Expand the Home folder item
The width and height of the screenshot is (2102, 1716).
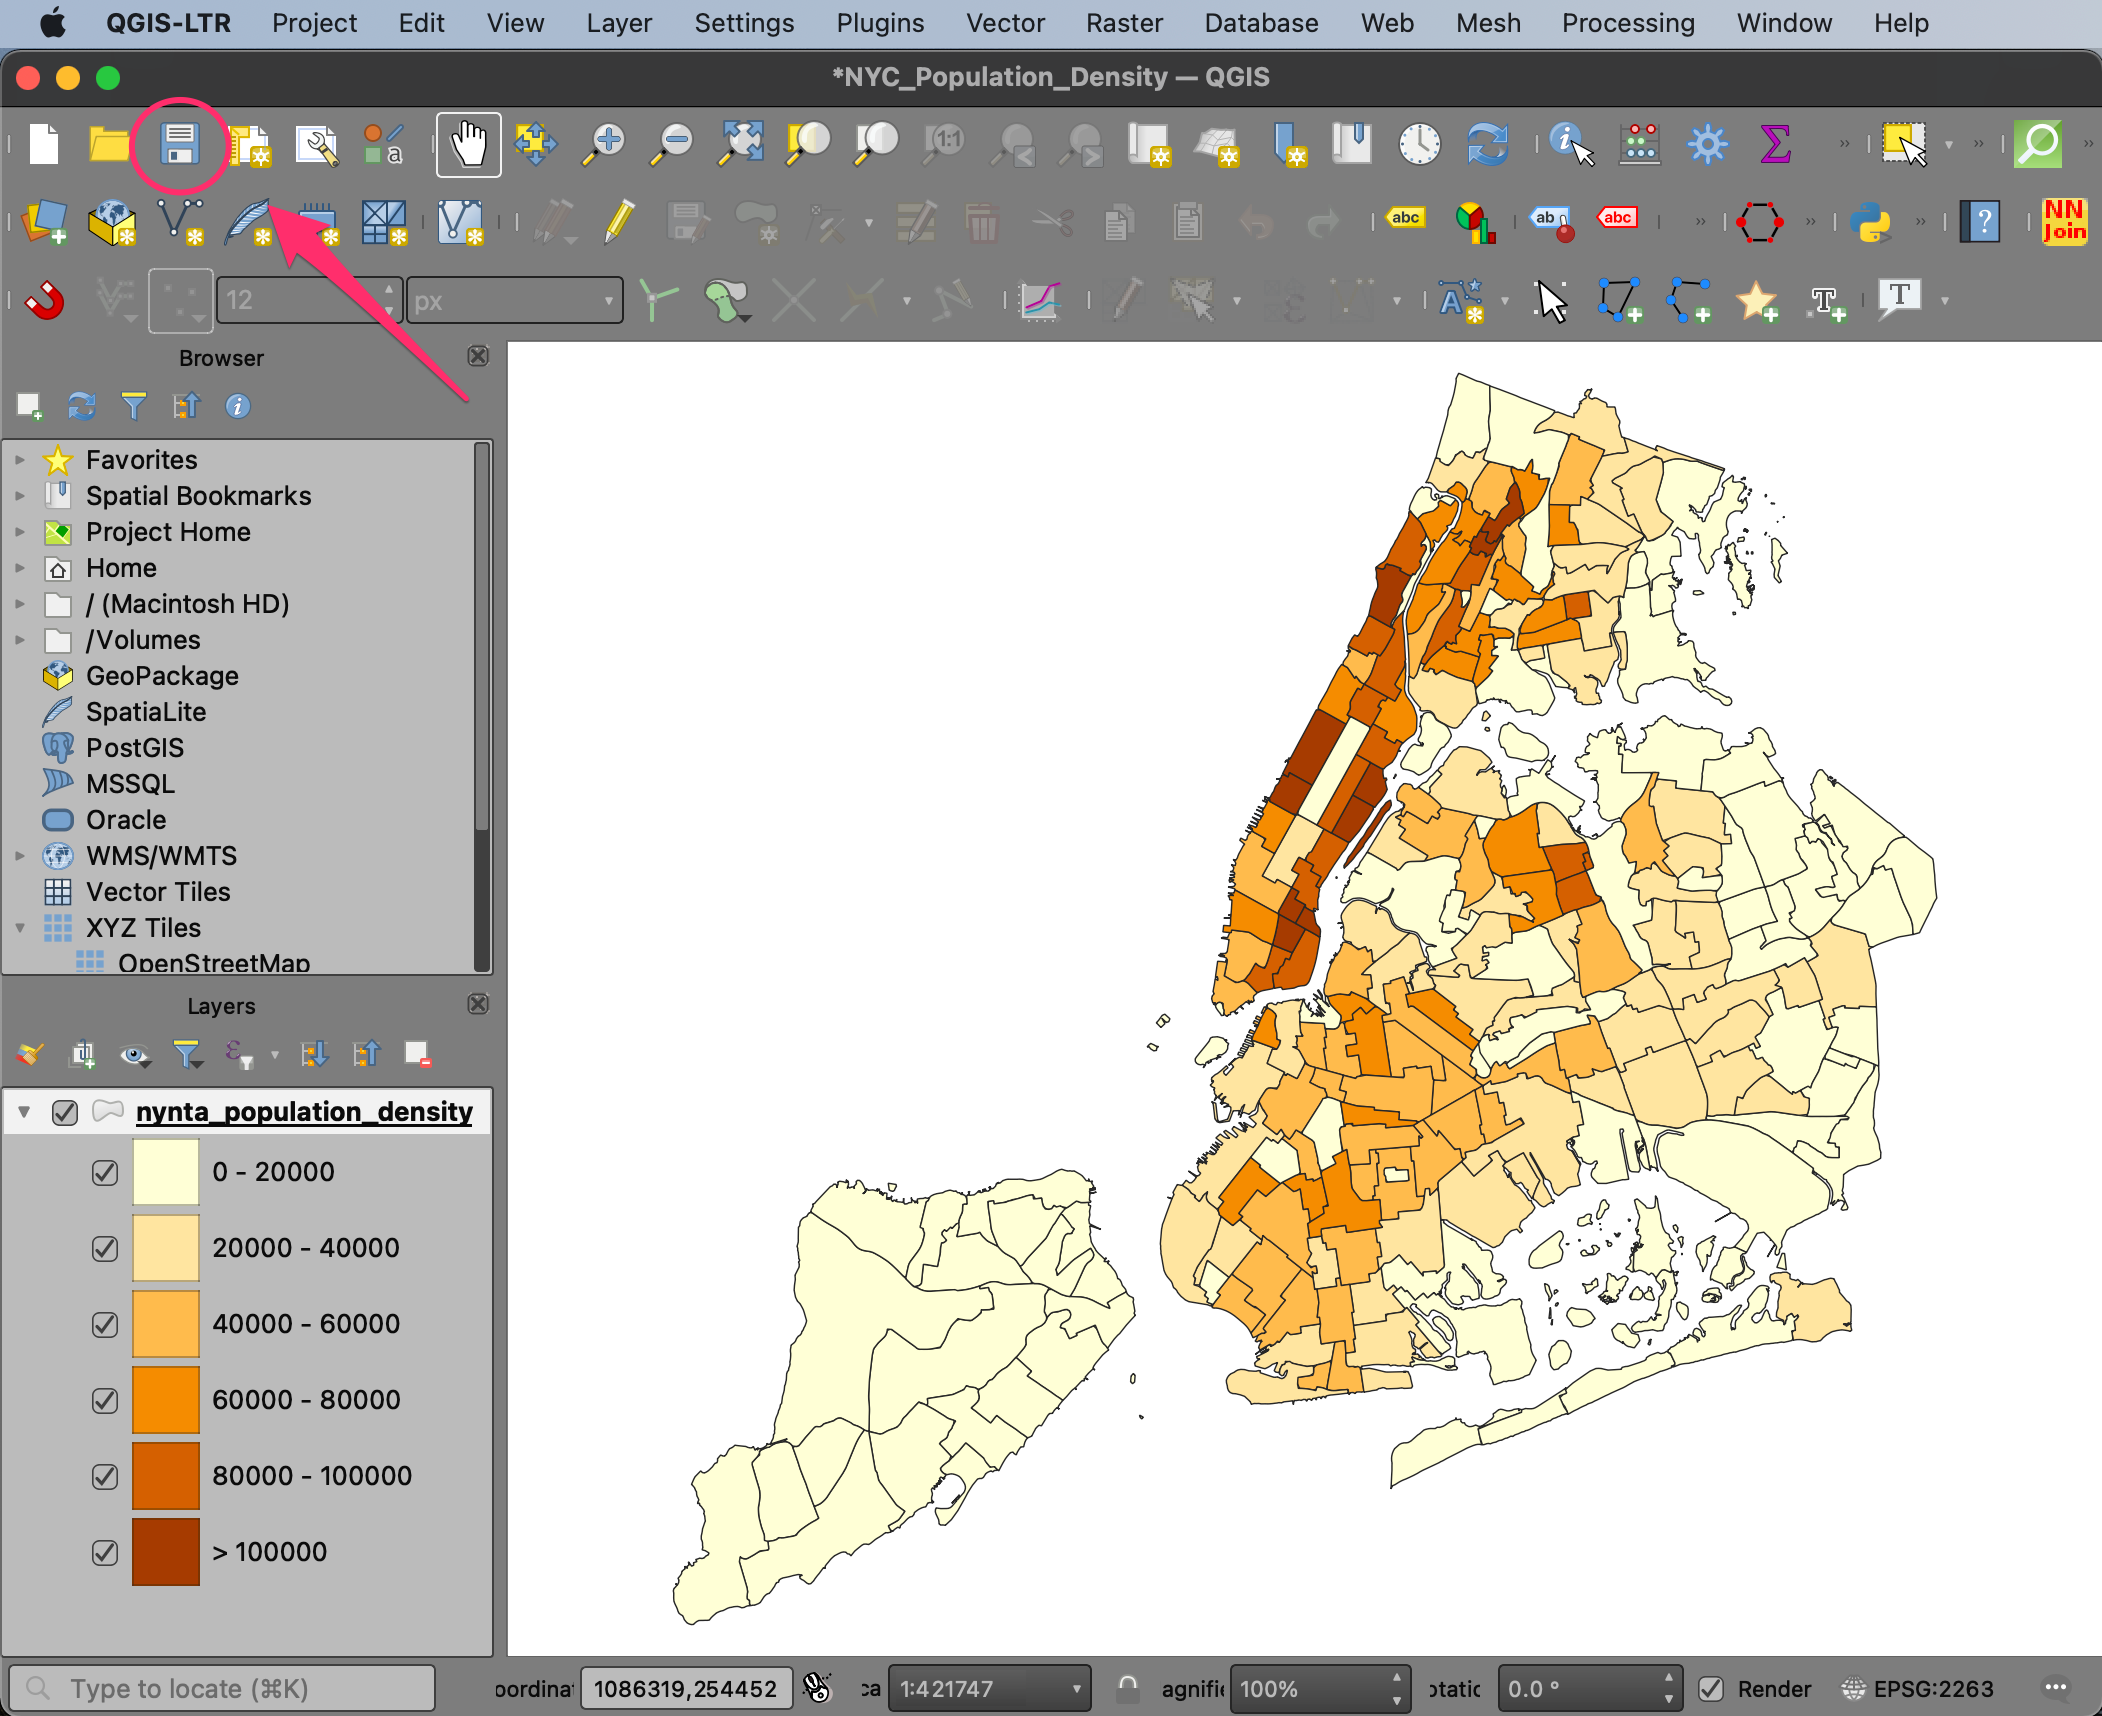click(20, 568)
